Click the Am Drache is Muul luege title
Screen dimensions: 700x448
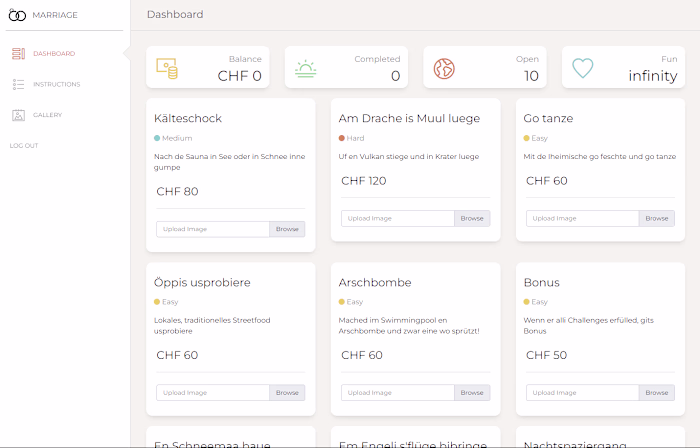(x=409, y=118)
